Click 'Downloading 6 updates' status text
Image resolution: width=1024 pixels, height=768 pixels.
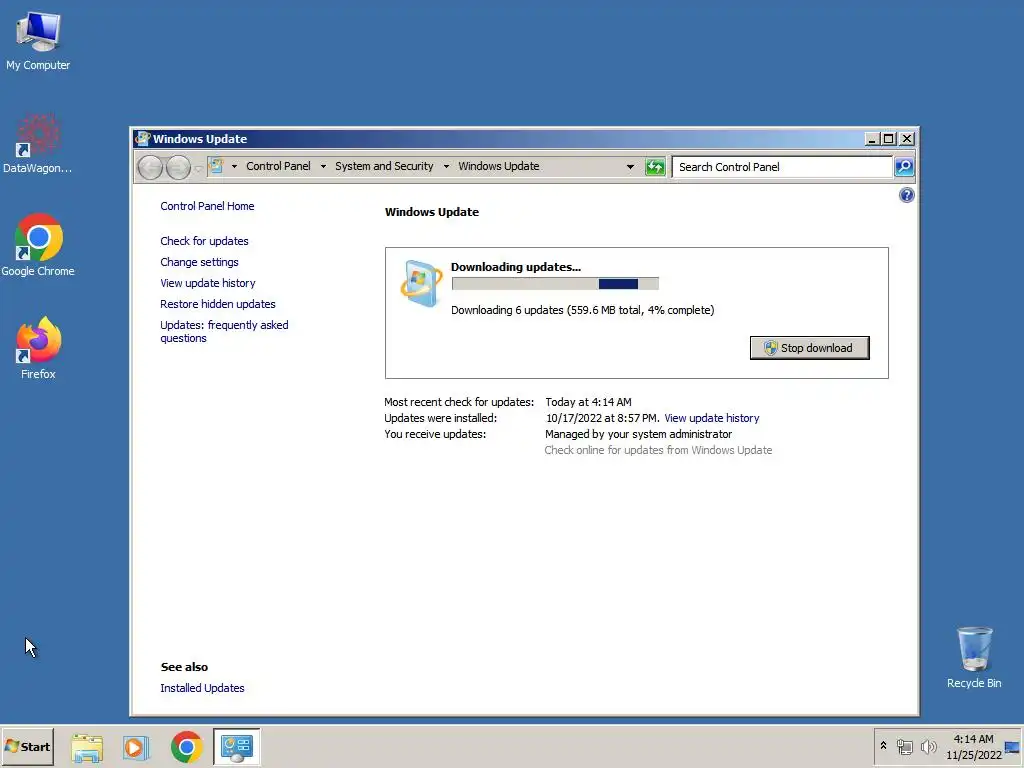[x=583, y=310]
